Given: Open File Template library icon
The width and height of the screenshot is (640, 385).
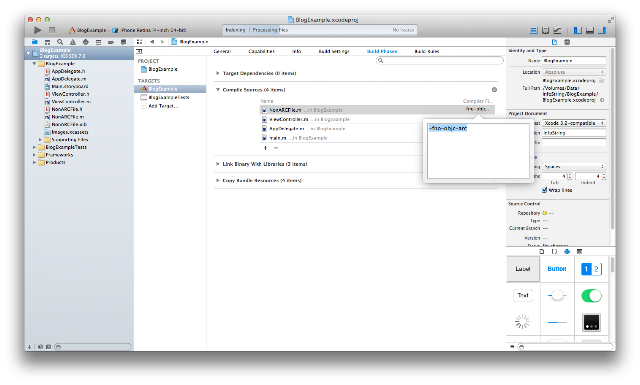Looking at the screenshot, I should pos(542,251).
